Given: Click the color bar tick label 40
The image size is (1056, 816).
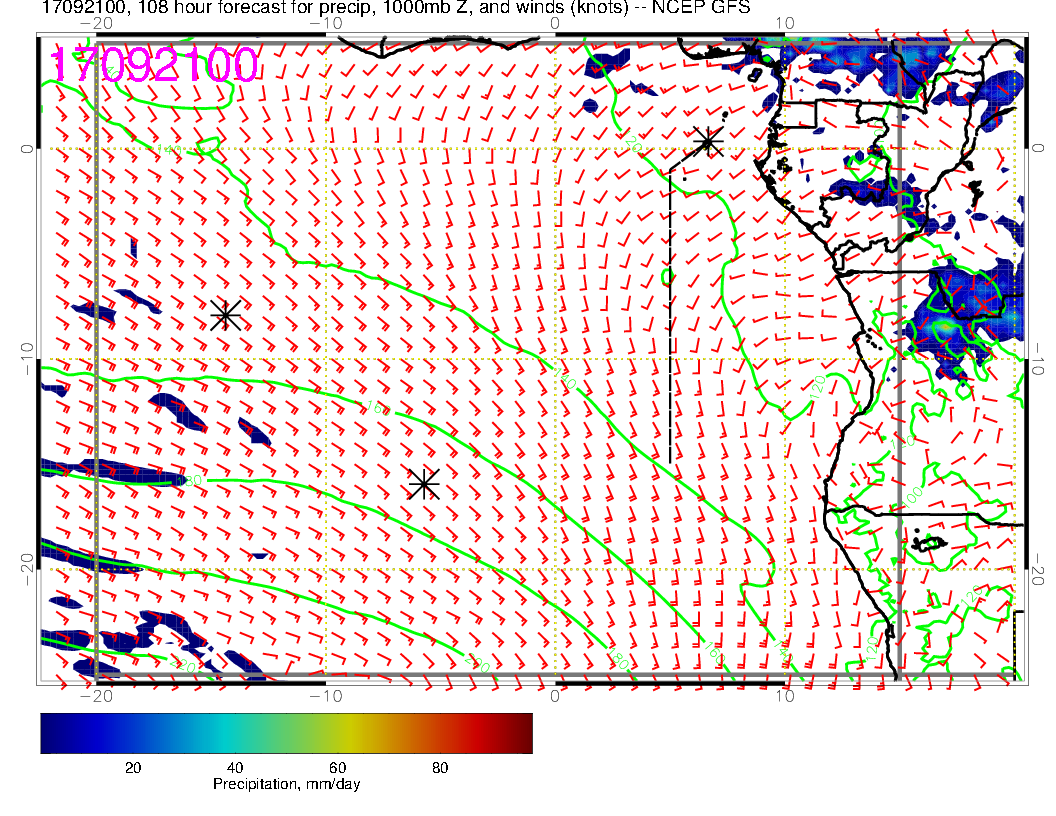Looking at the screenshot, I should click(235, 768).
